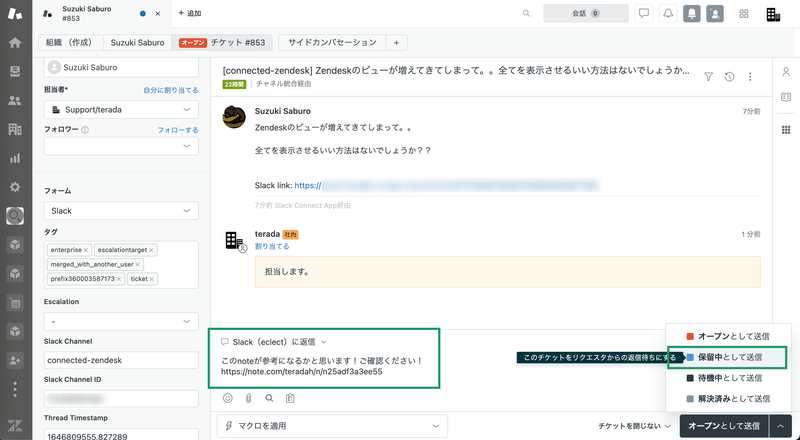Image resolution: width=800 pixels, height=440 pixels.
Task: Click into the reply text area
Action: pos(324,366)
